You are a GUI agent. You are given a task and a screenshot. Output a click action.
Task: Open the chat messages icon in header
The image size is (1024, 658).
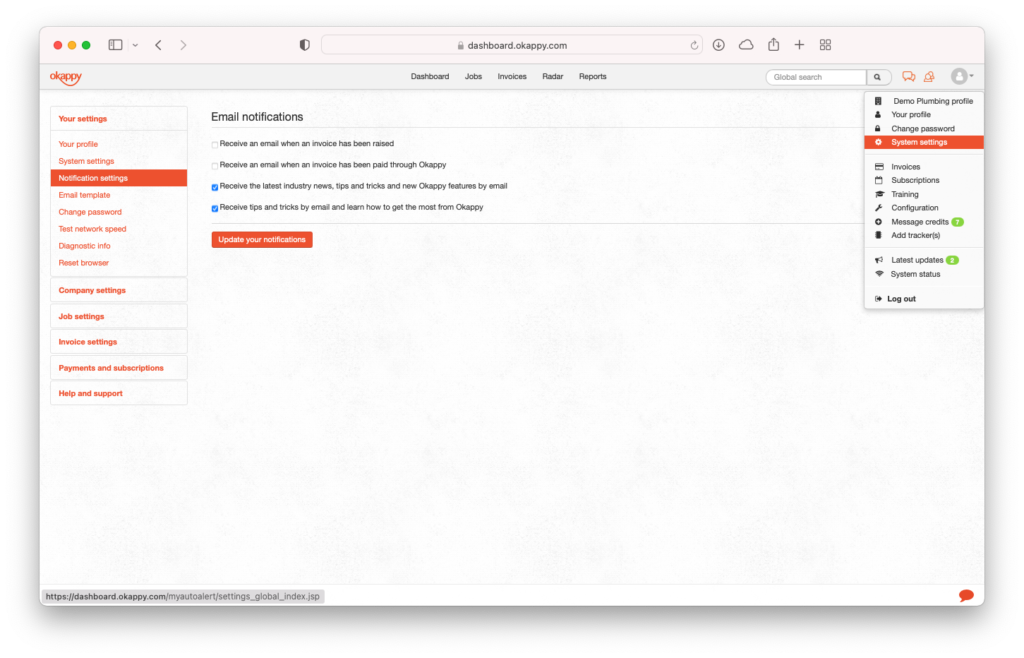coord(908,77)
